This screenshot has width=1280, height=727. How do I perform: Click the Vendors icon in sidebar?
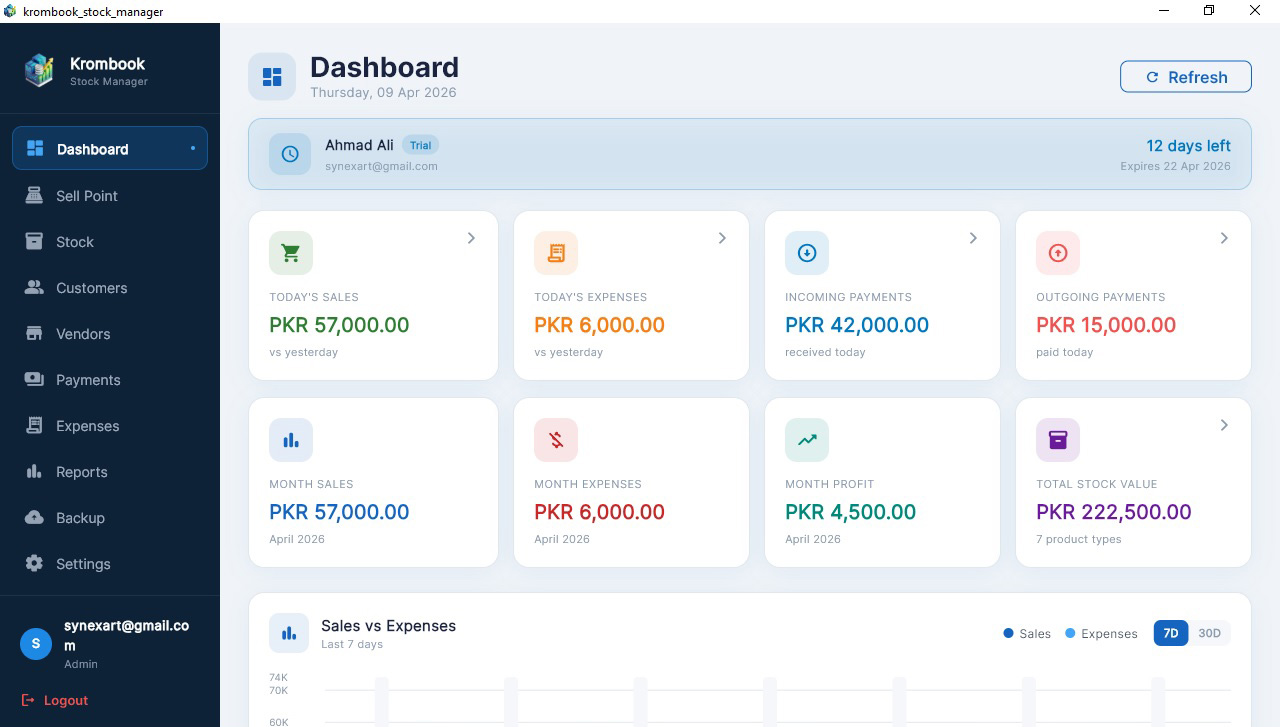36,334
